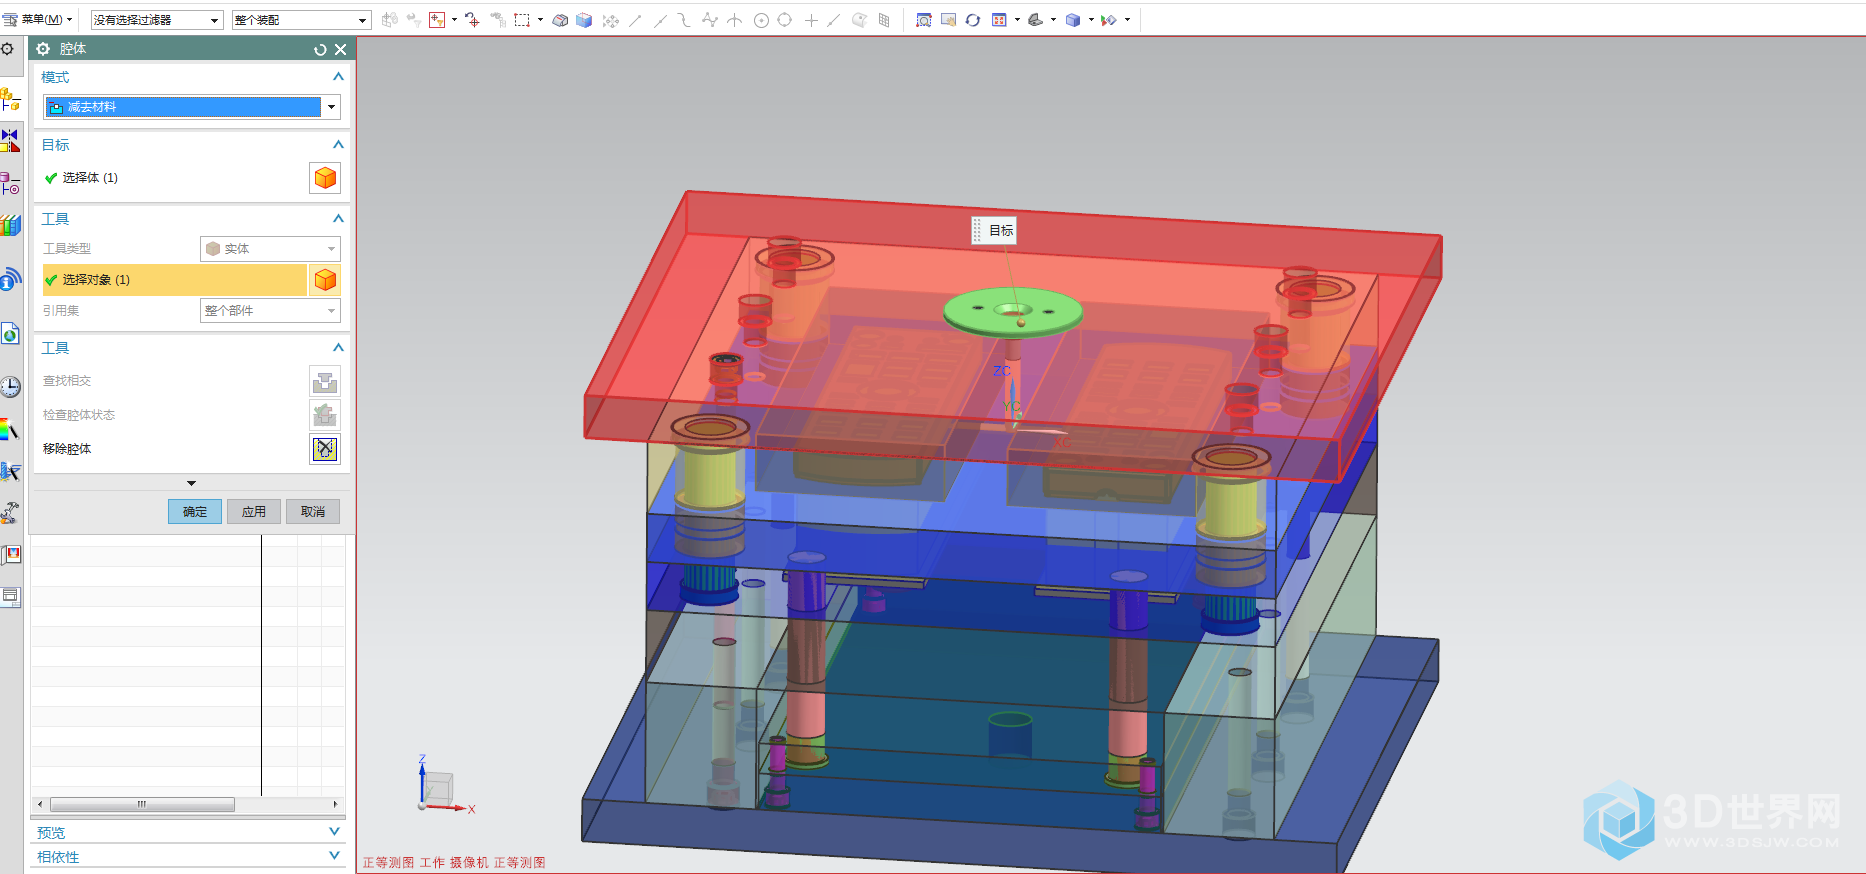Click the red crosshair select-point icon
The image size is (1866, 874).
[472, 20]
